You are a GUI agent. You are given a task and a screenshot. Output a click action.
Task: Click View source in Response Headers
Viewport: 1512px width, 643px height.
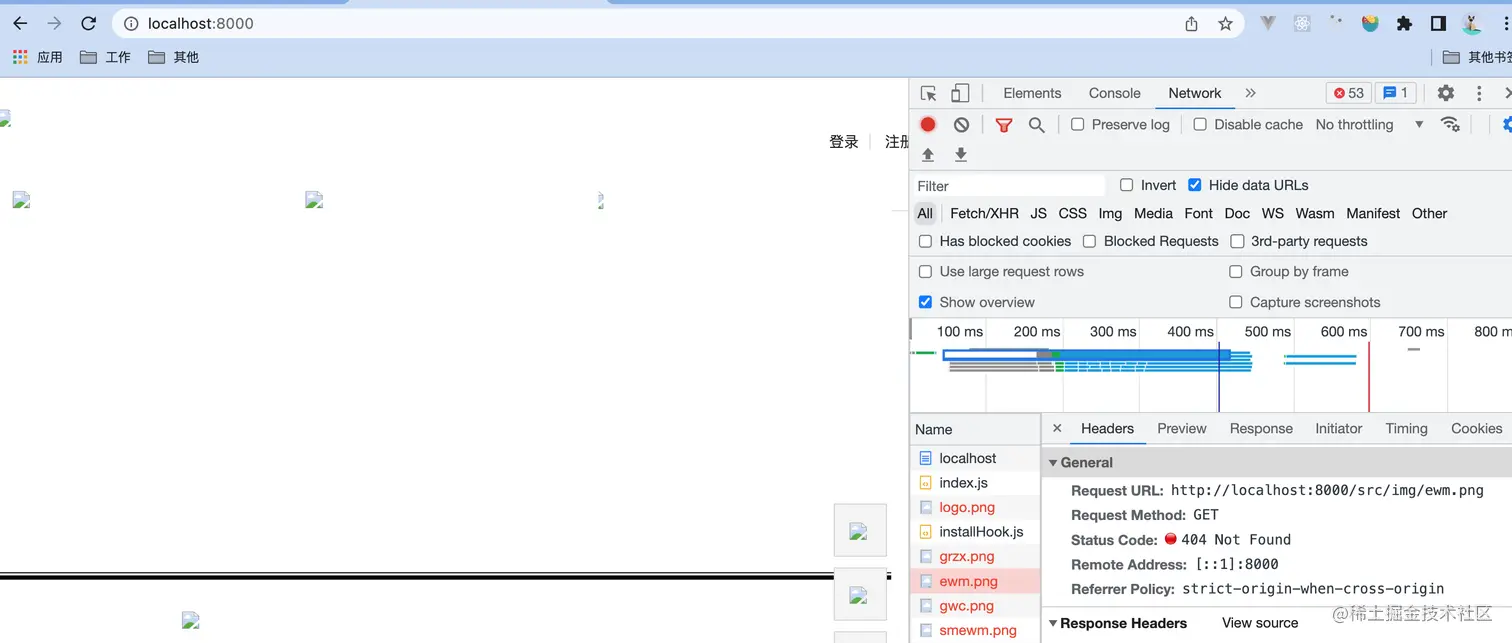pos(1260,623)
